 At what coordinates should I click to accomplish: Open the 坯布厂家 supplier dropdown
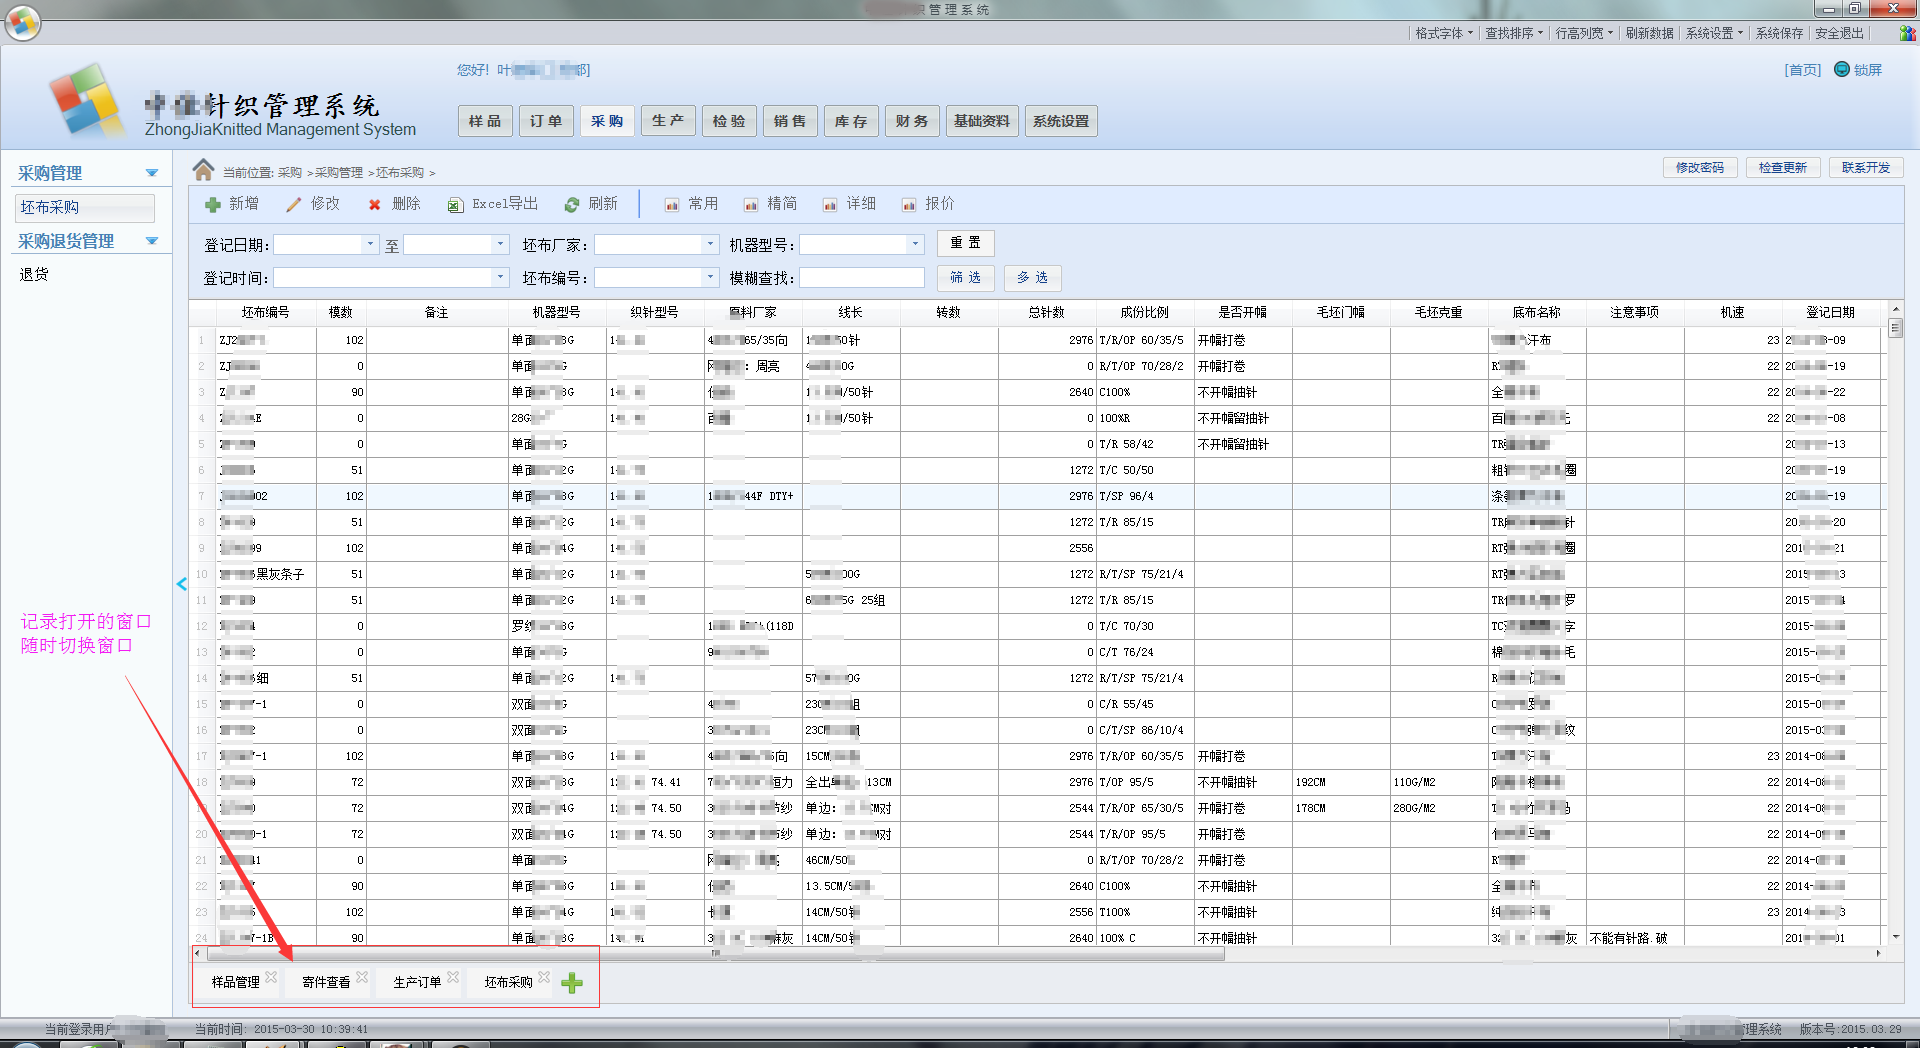tap(710, 243)
